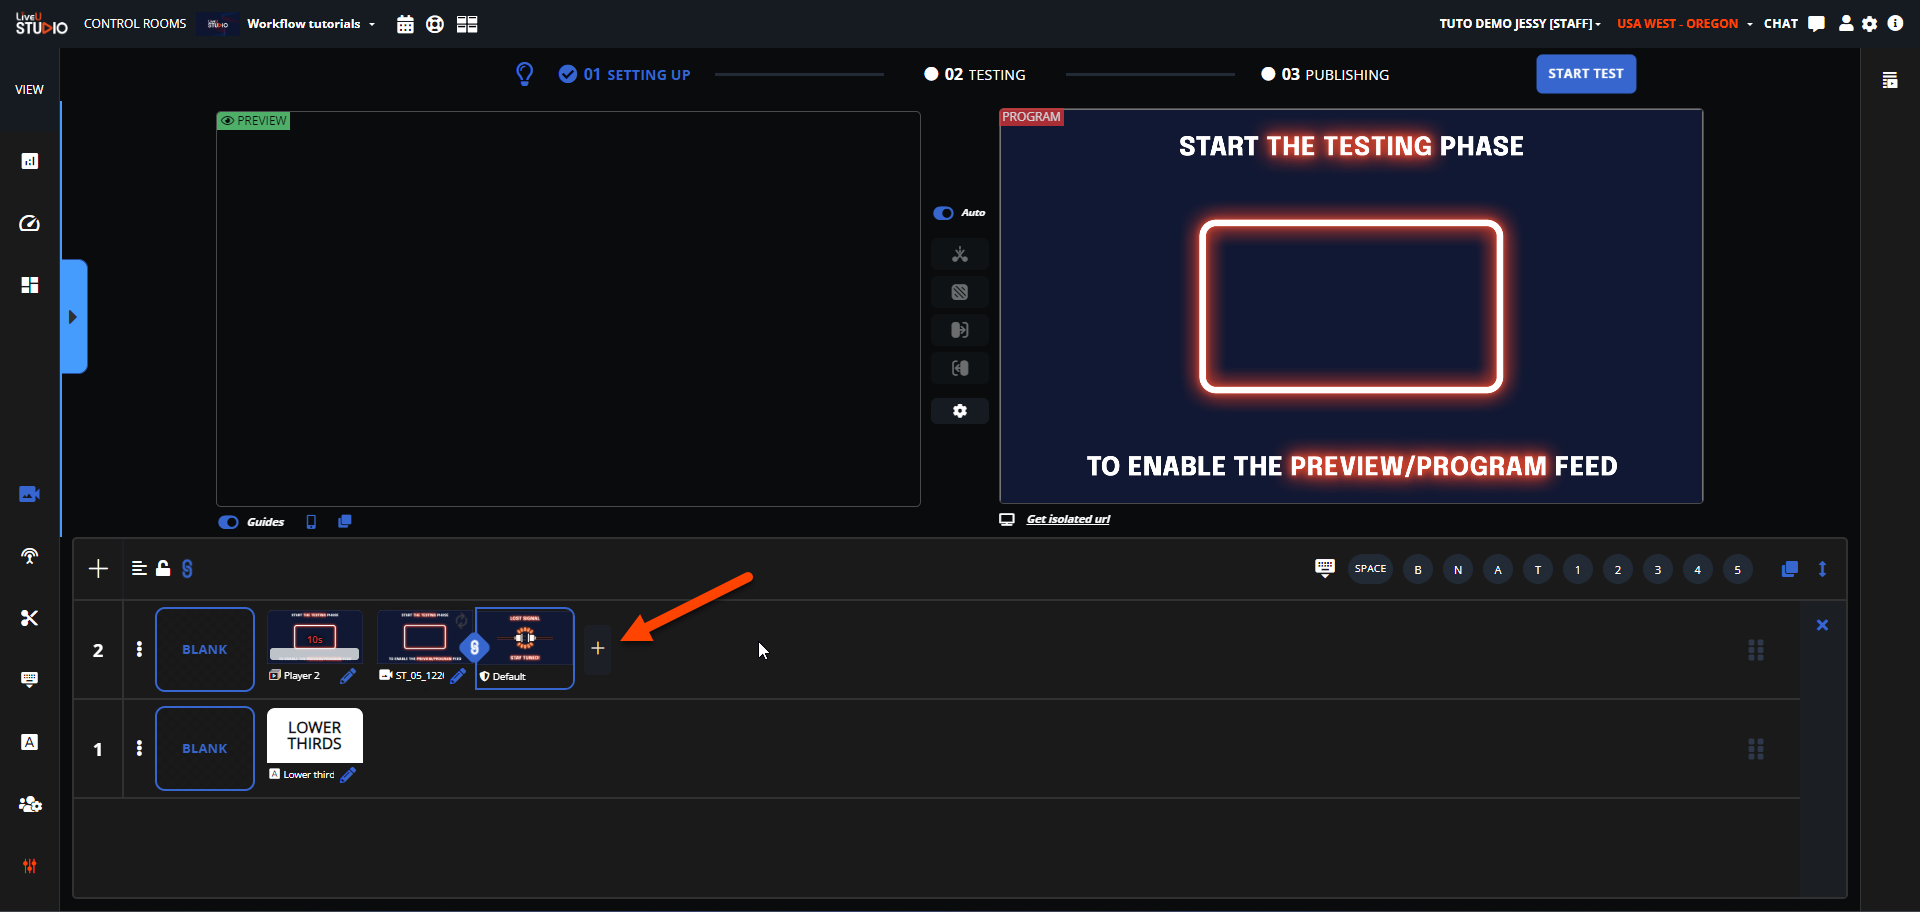The width and height of the screenshot is (1920, 912).
Task: Expand the left blue side panel arrow
Action: [73, 317]
